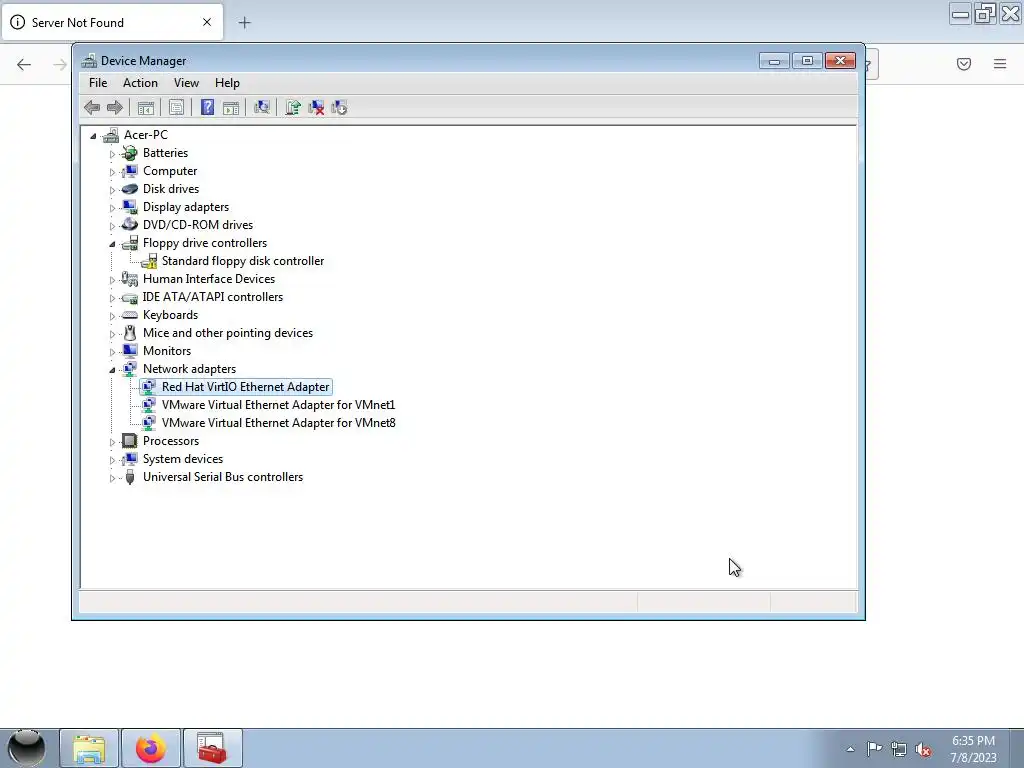The image size is (1024, 768).
Task: Click the Windows Start orb
Action: [x=26, y=748]
